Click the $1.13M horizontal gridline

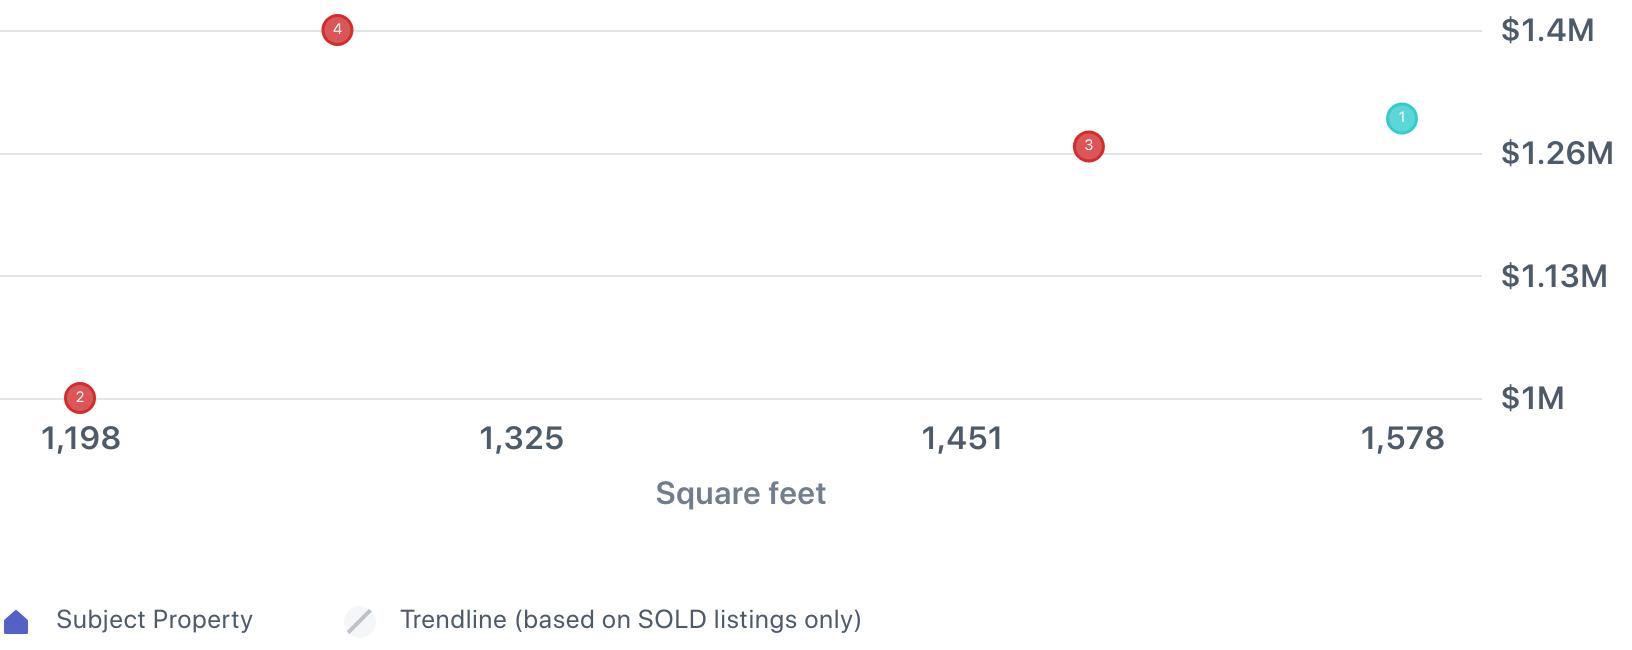coord(741,276)
